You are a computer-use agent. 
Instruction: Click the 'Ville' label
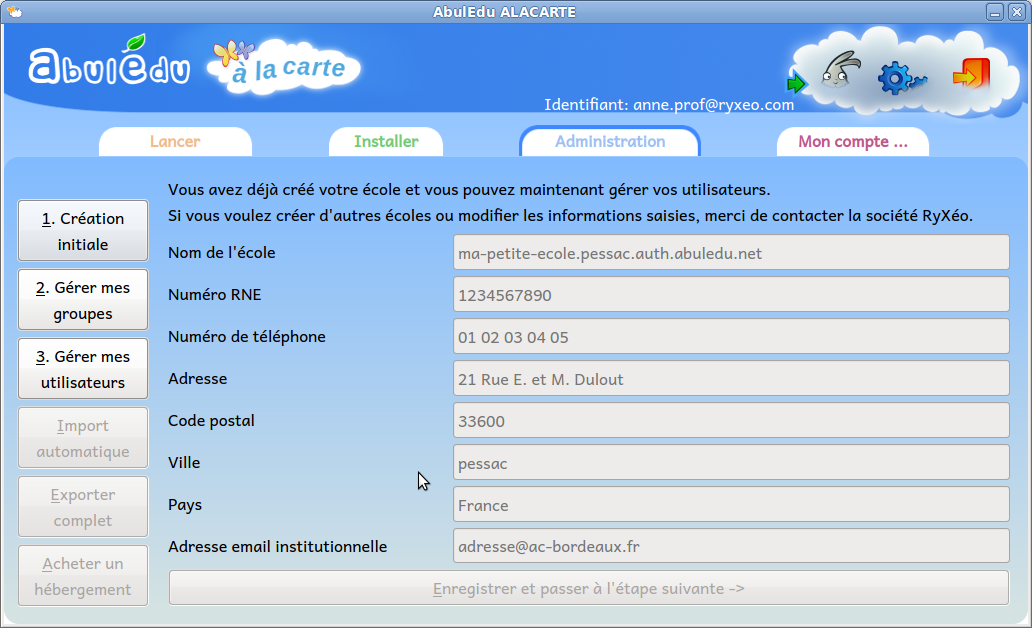click(184, 463)
